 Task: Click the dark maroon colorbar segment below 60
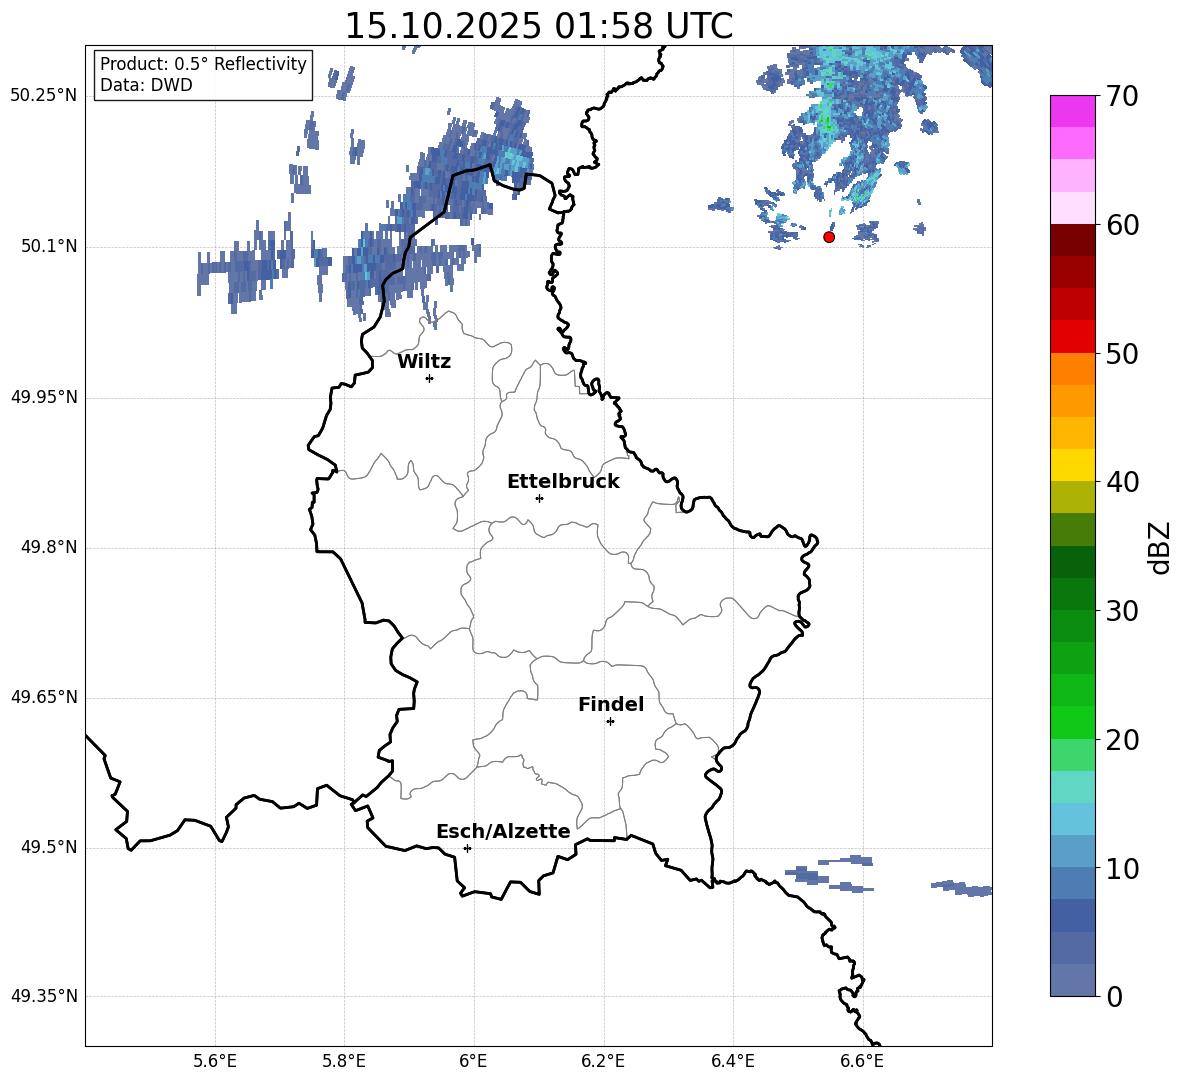1073,240
